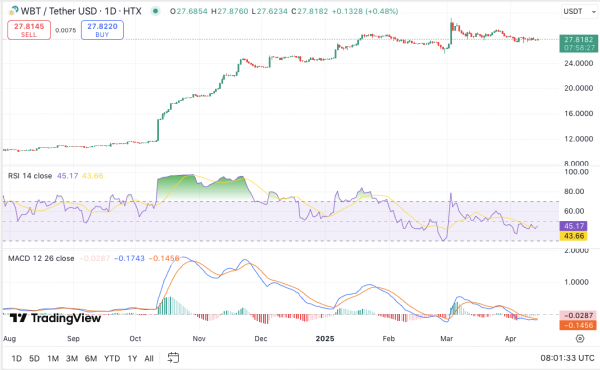Switch to 3M time range

pos(72,359)
